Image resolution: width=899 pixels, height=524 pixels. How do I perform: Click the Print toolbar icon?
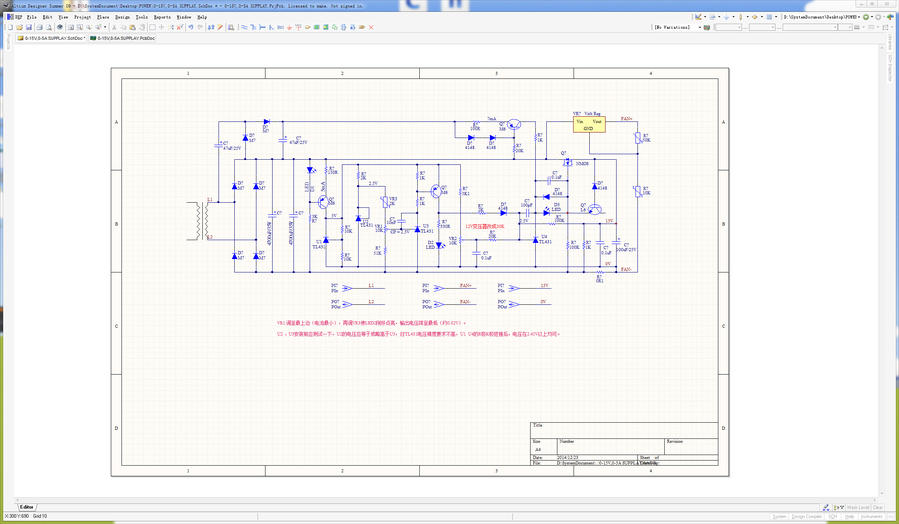41,27
